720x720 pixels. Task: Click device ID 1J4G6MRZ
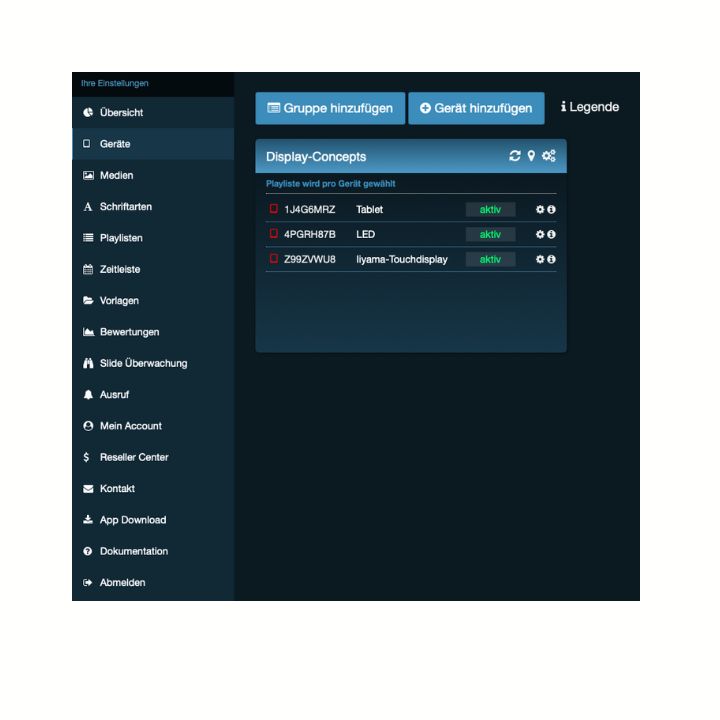[309, 209]
